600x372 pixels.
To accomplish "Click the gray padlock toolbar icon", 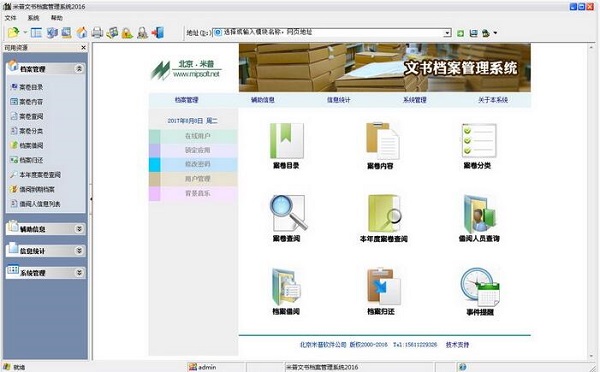I will tap(142, 33).
